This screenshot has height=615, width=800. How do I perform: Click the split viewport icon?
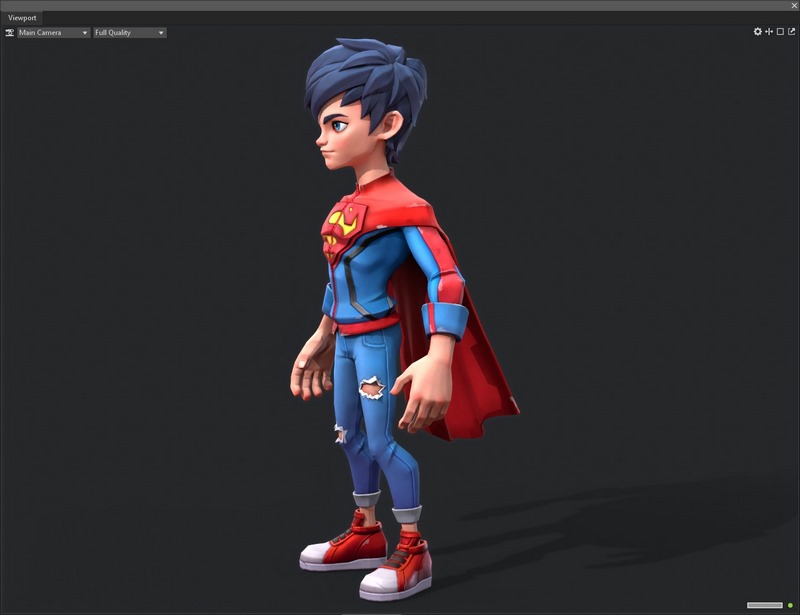(769, 32)
